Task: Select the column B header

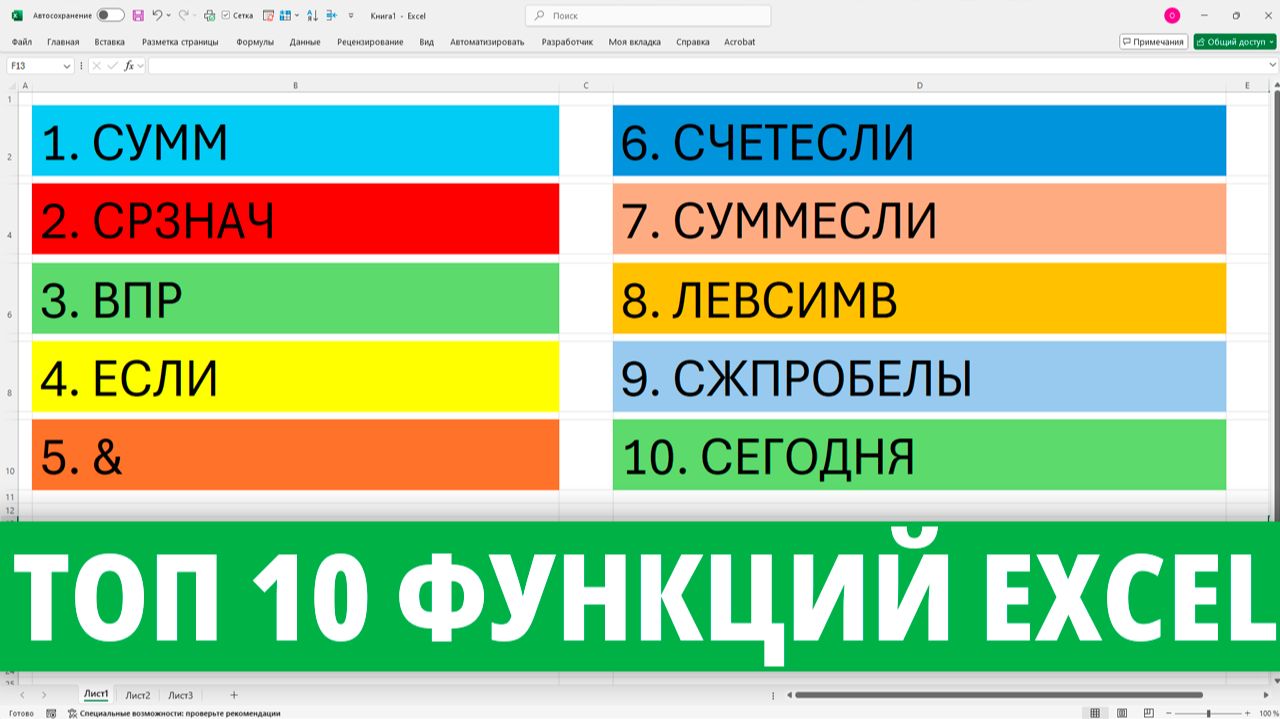Action: tap(296, 85)
